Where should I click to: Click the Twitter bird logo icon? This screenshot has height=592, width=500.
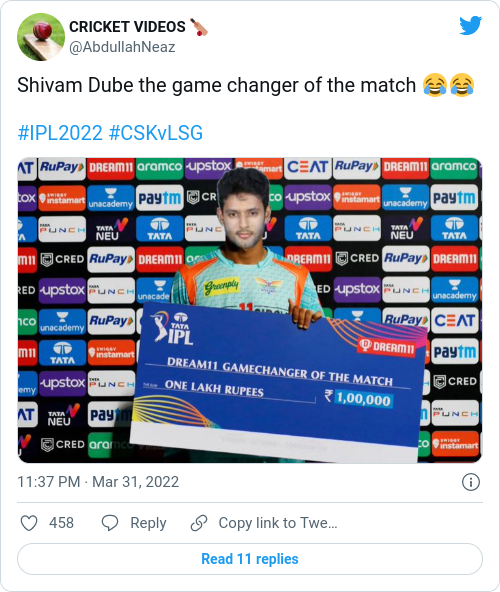pos(471,26)
